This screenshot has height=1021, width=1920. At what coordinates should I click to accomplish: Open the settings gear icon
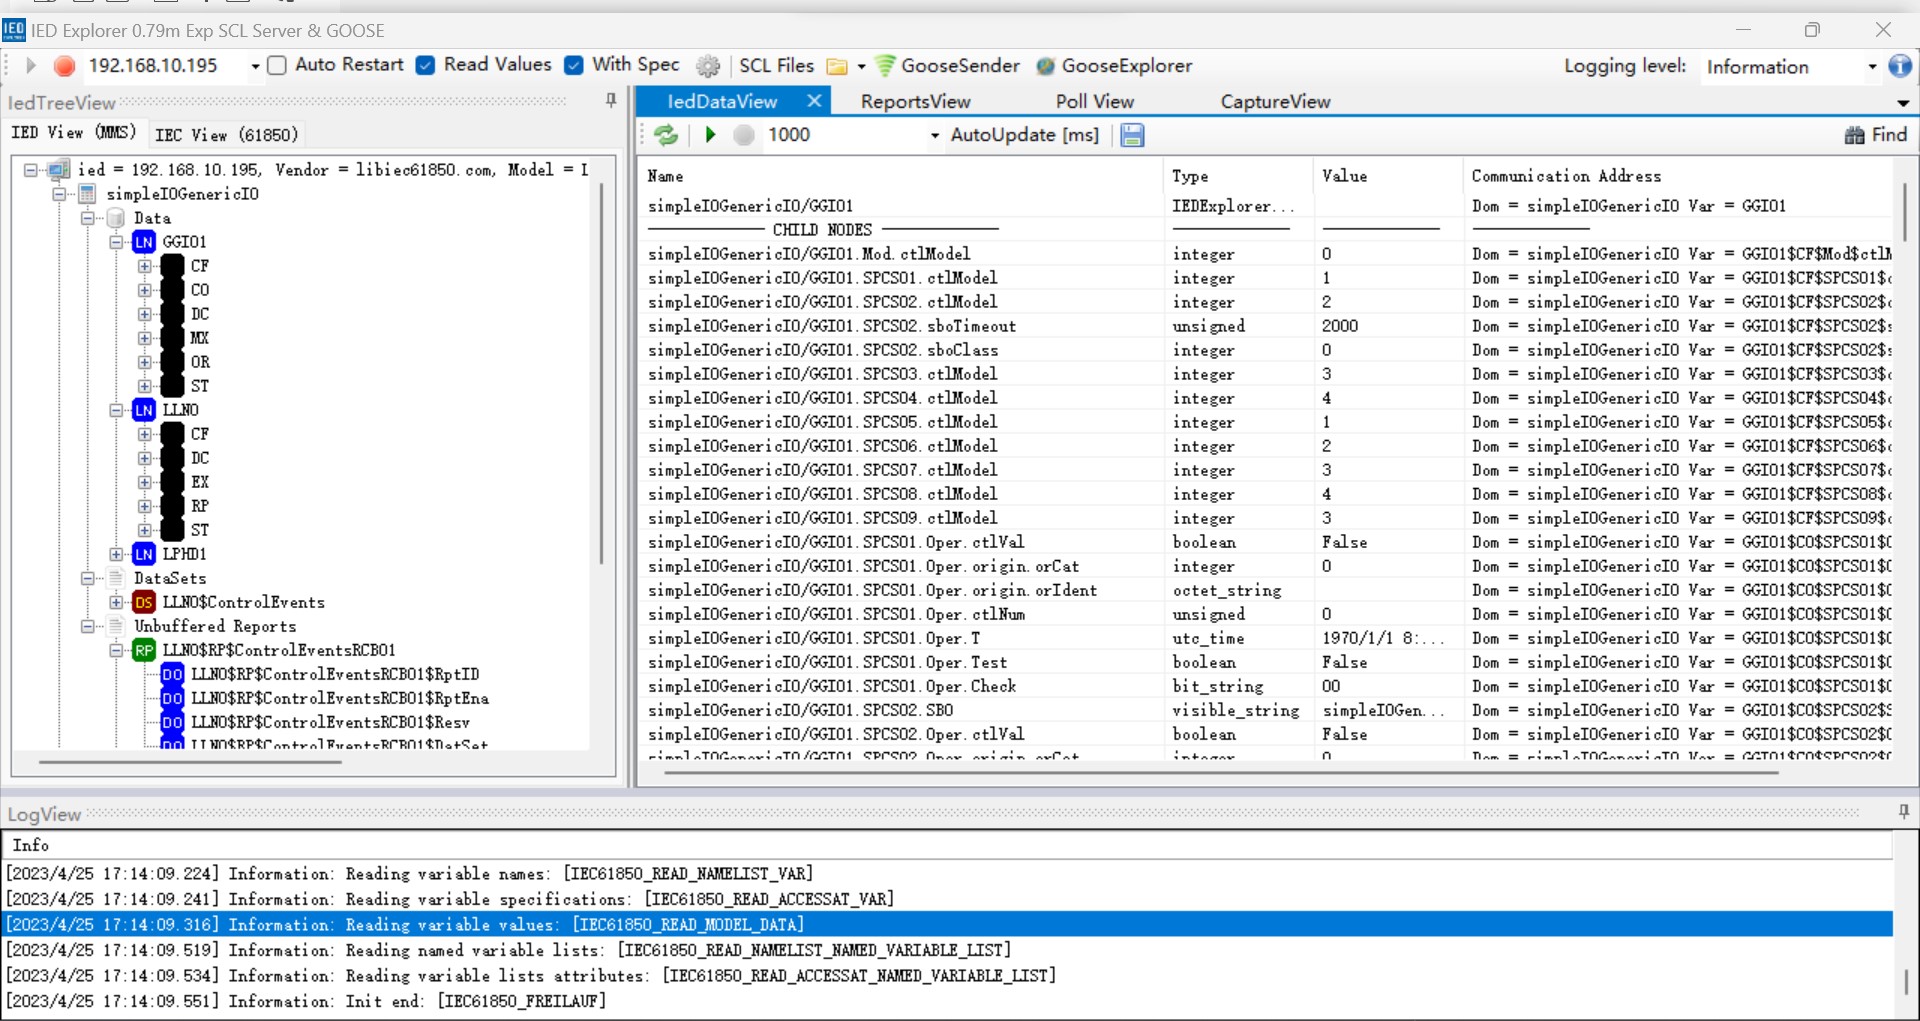point(708,66)
